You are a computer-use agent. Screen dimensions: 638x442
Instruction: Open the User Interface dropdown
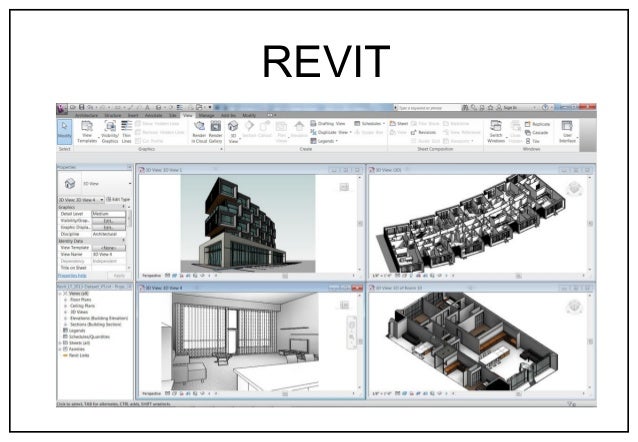pyautogui.click(x=568, y=132)
